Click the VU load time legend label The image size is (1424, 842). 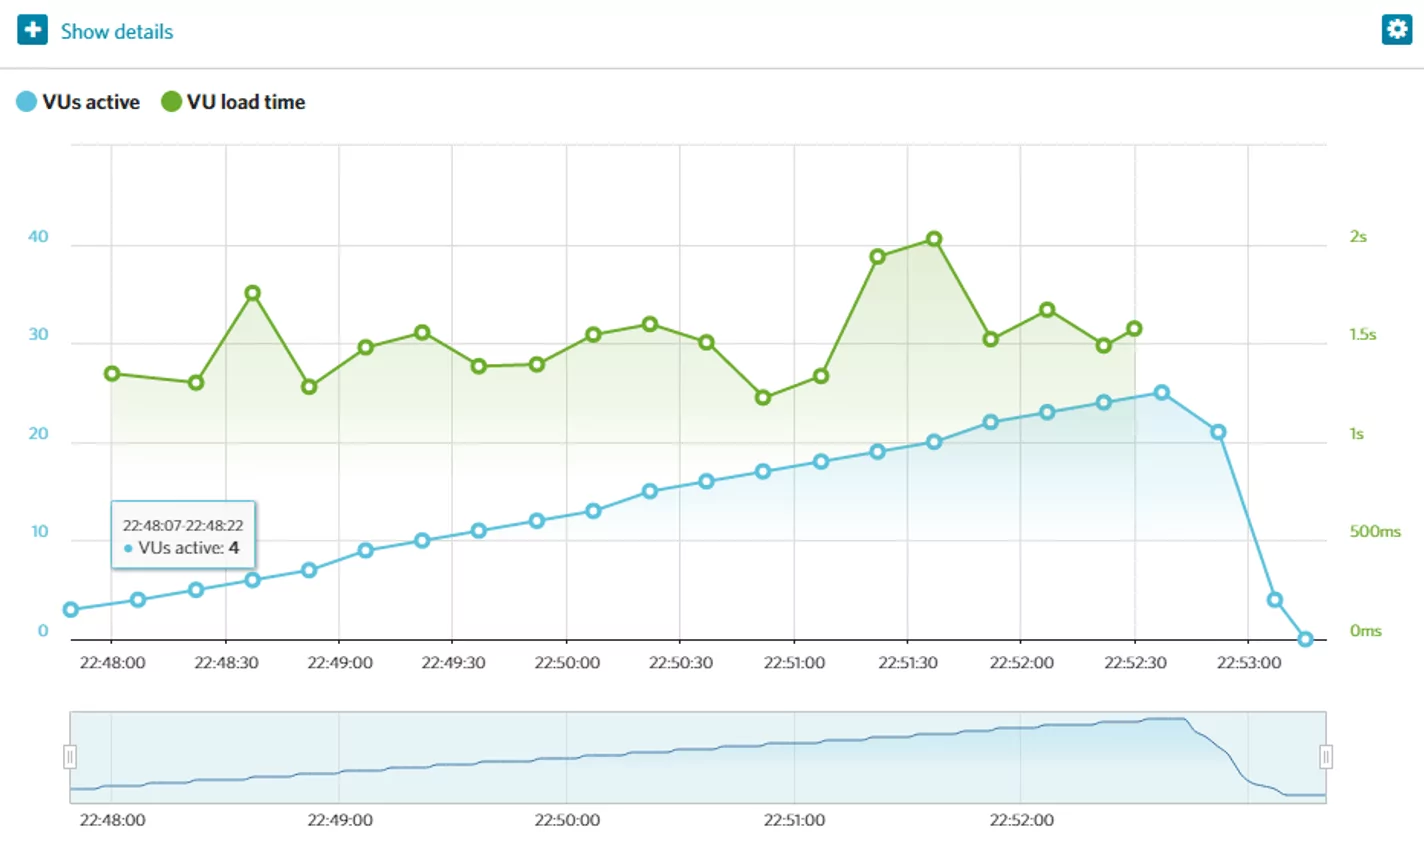click(246, 102)
